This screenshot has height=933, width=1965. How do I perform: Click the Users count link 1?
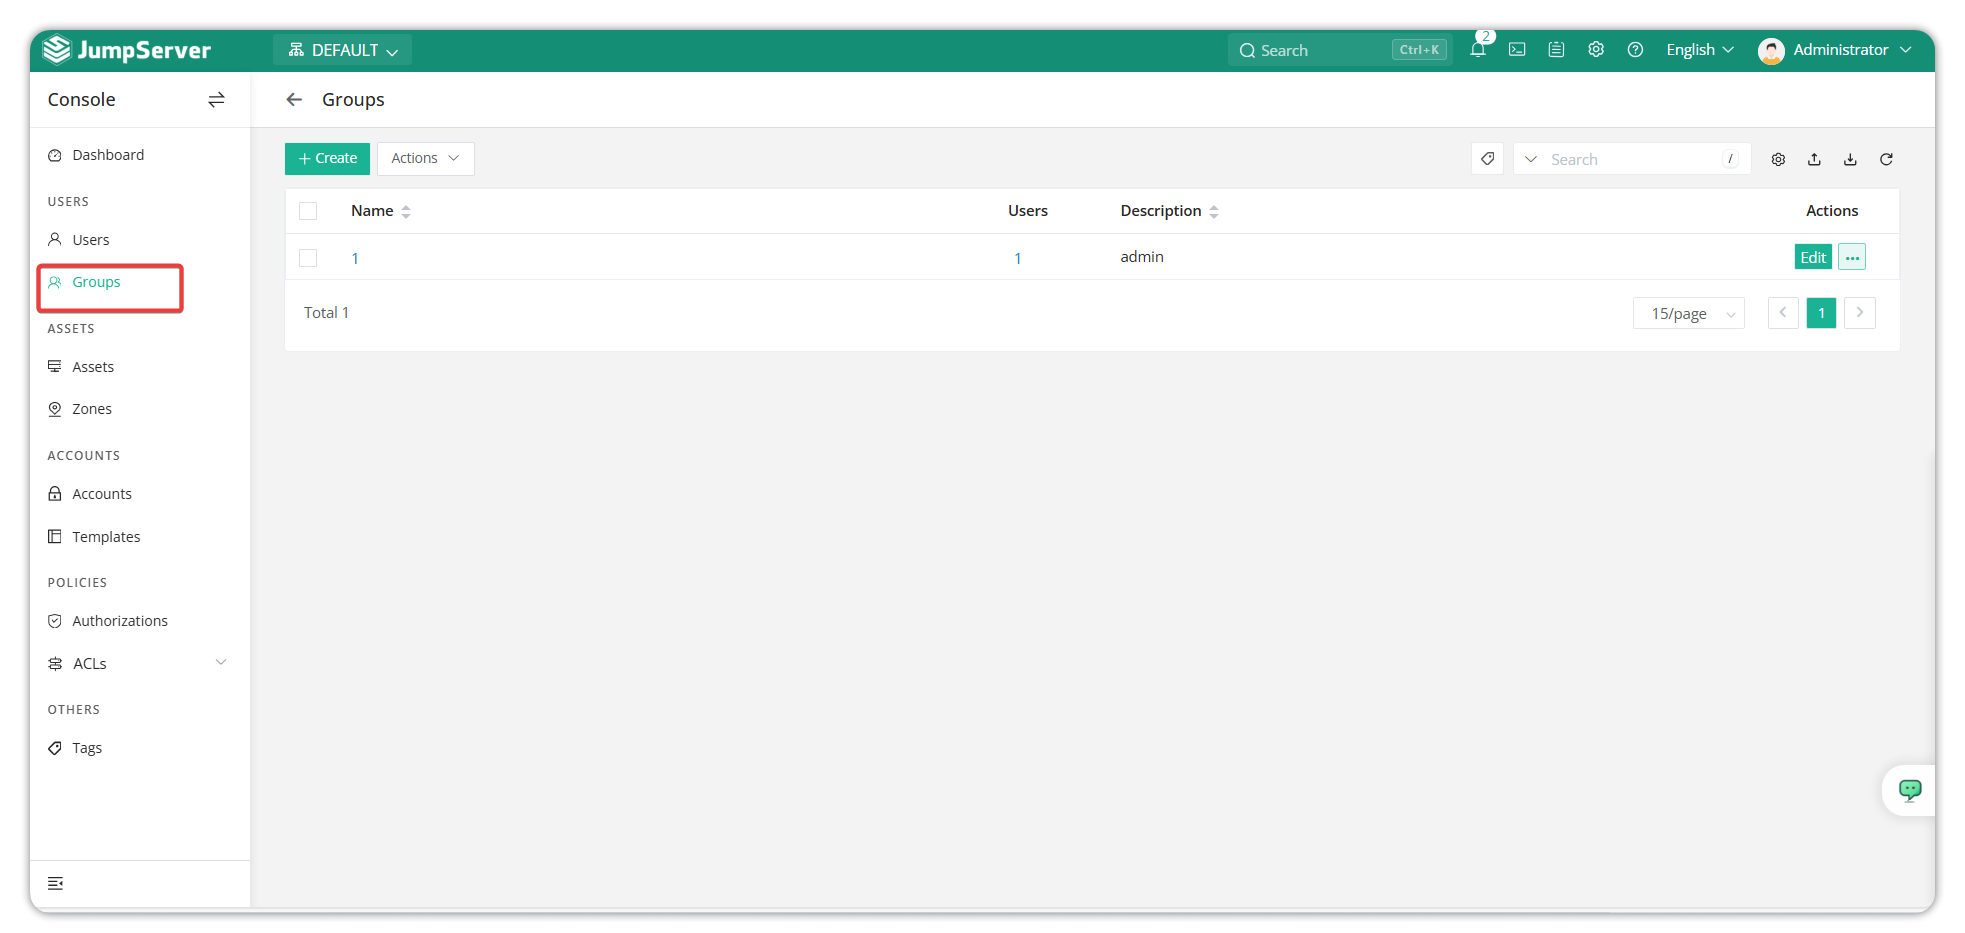coord(1018,258)
